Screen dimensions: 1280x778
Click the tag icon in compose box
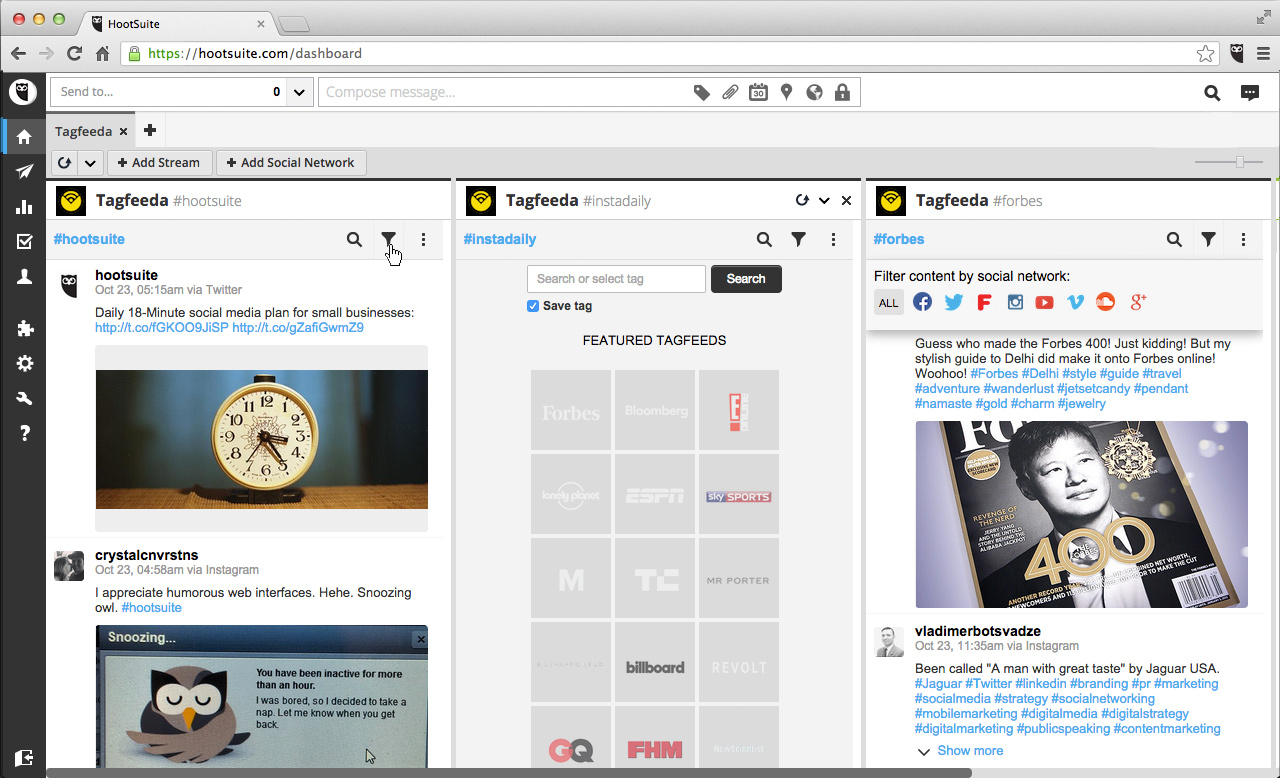click(702, 92)
